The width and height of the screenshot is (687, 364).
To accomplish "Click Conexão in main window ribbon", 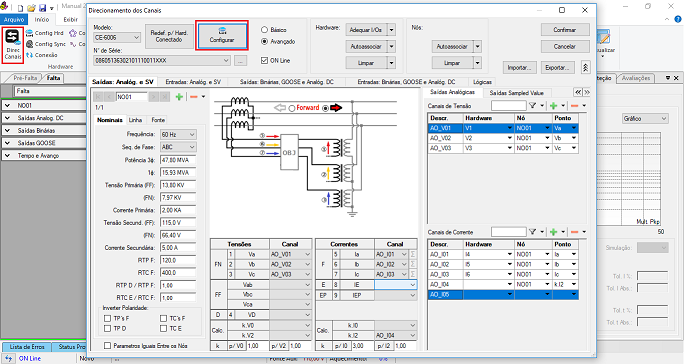I will (42, 55).
